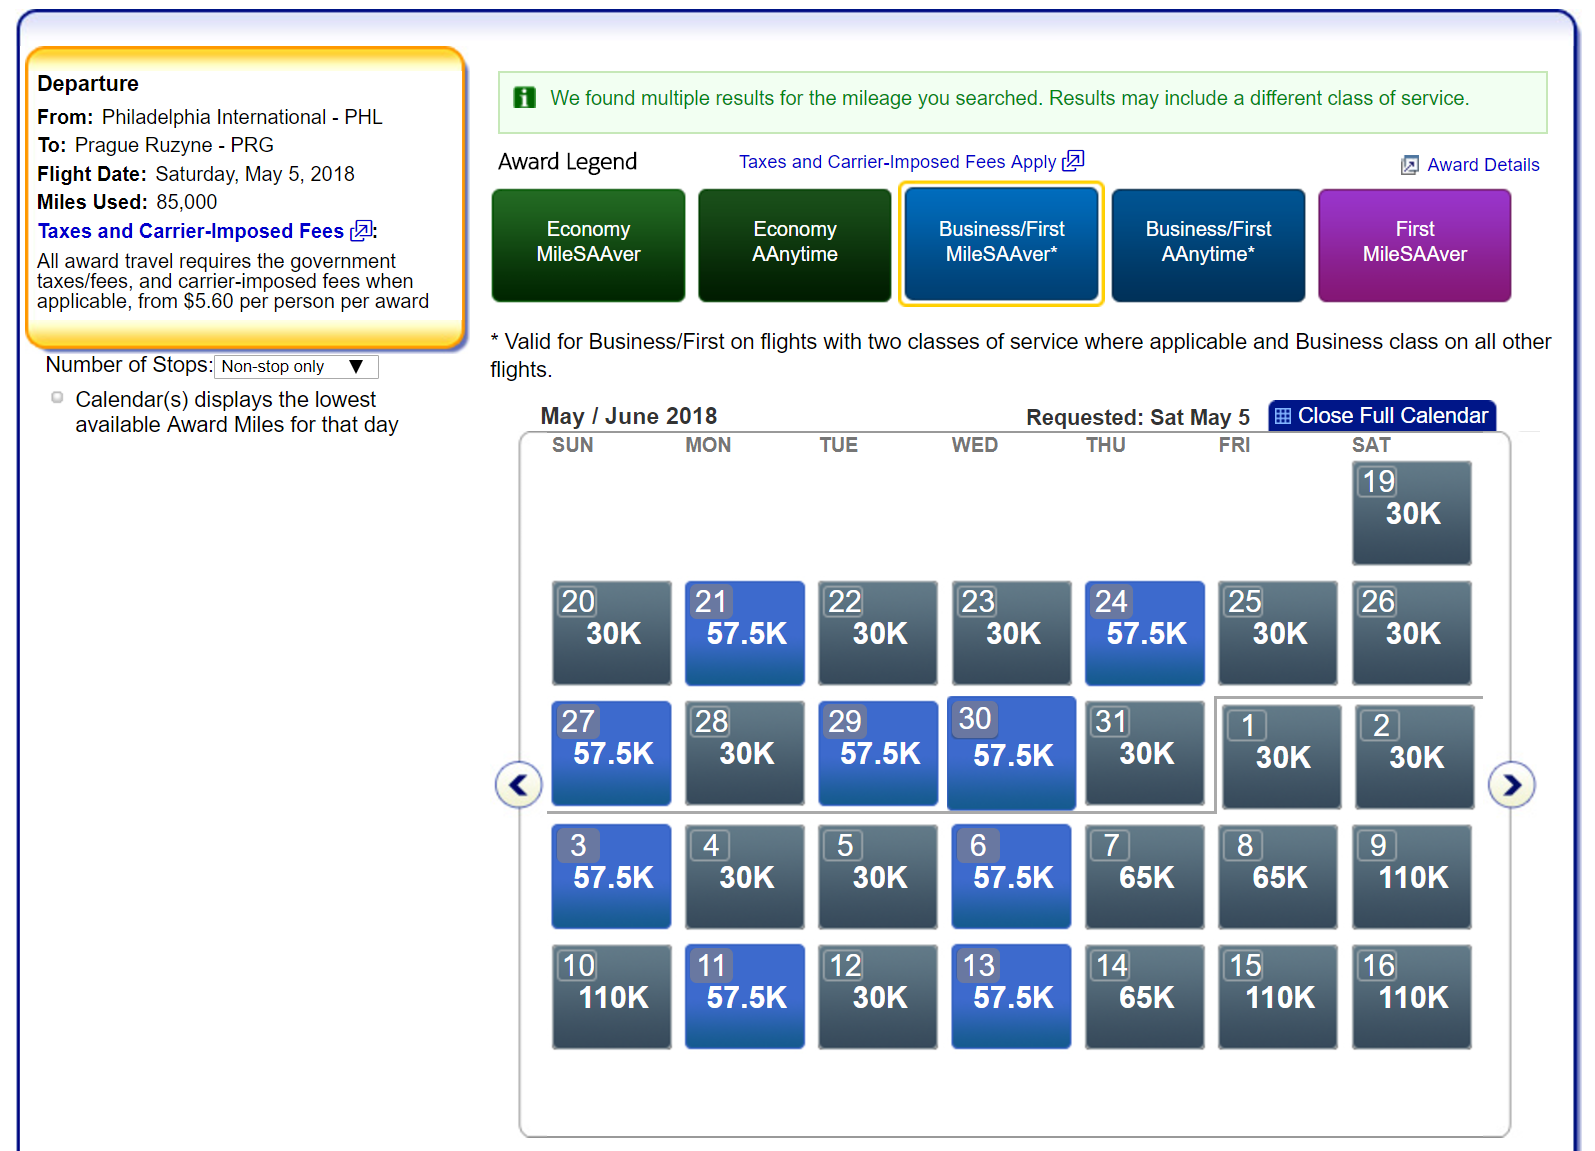Select May 30 at 57.5K miles
Image resolution: width=1595 pixels, height=1151 pixels.
(1011, 753)
